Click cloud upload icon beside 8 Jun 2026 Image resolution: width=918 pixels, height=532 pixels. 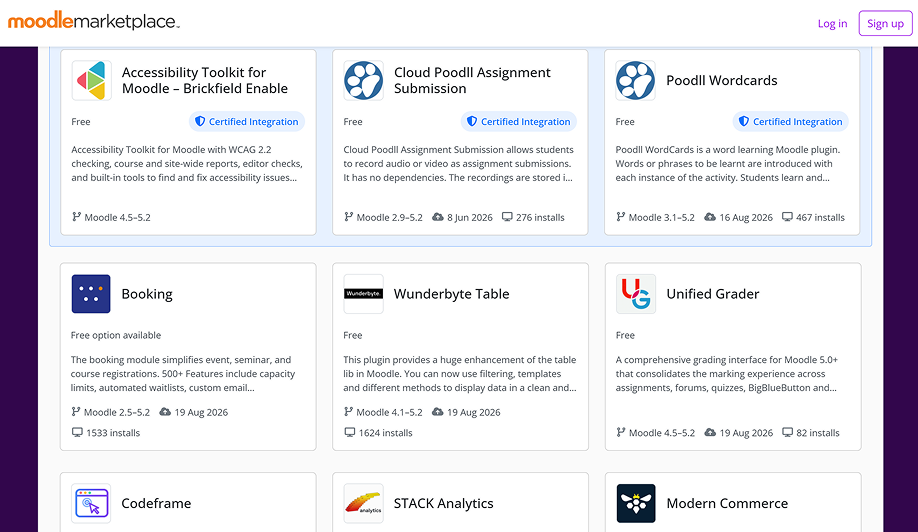click(x=437, y=217)
